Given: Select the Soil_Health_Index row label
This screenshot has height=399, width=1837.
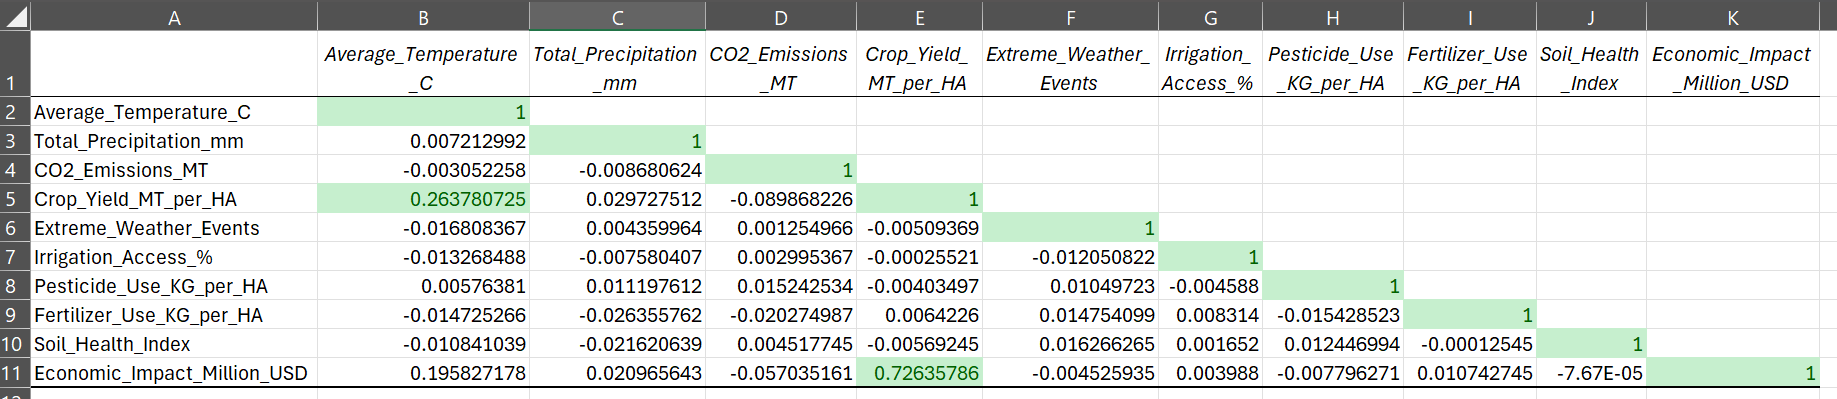Looking at the screenshot, I should [174, 344].
